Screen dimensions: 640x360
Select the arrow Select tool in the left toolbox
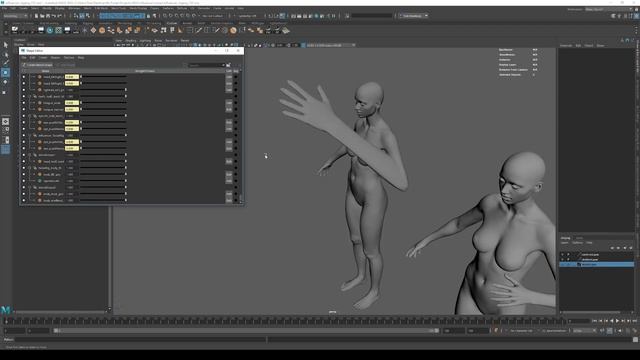pyautogui.click(x=5, y=45)
